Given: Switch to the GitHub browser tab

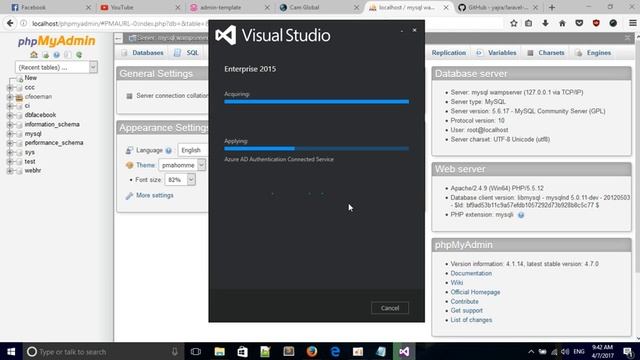Looking at the screenshot, I should point(498,7).
